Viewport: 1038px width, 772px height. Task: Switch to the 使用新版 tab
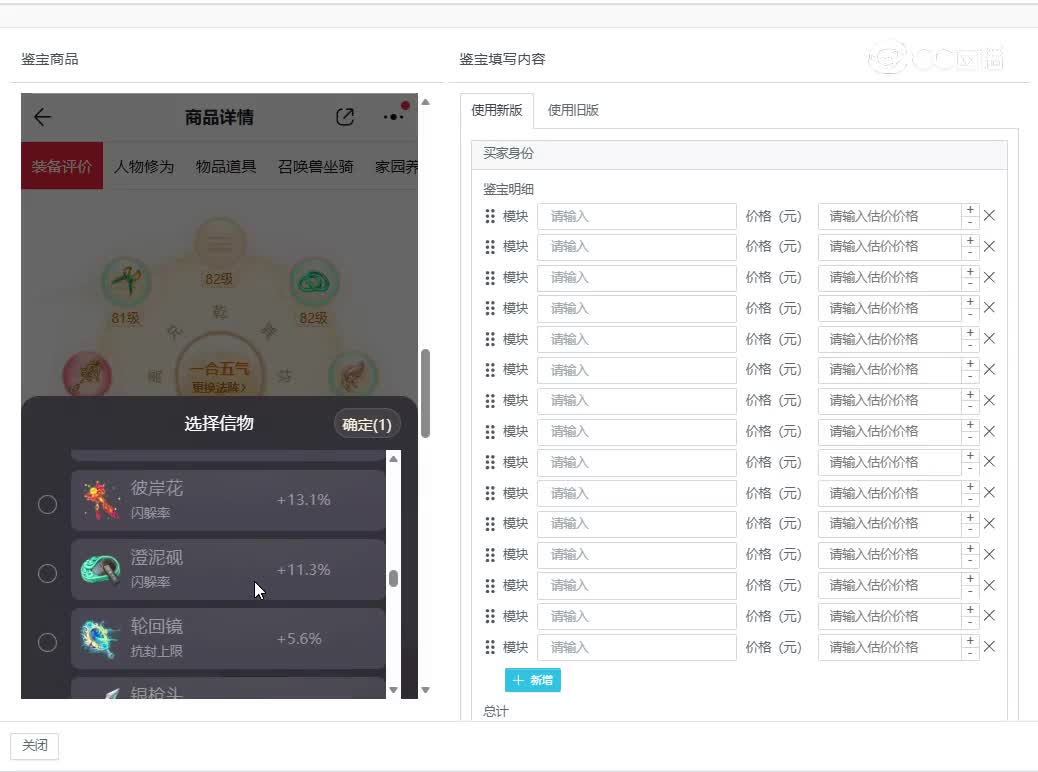coord(496,111)
